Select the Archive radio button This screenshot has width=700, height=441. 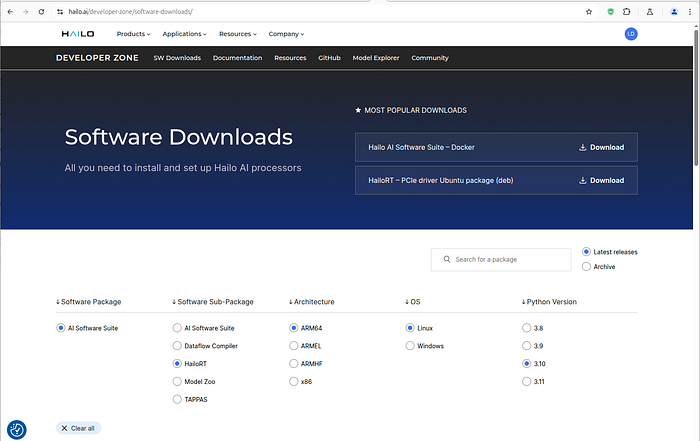[587, 267]
